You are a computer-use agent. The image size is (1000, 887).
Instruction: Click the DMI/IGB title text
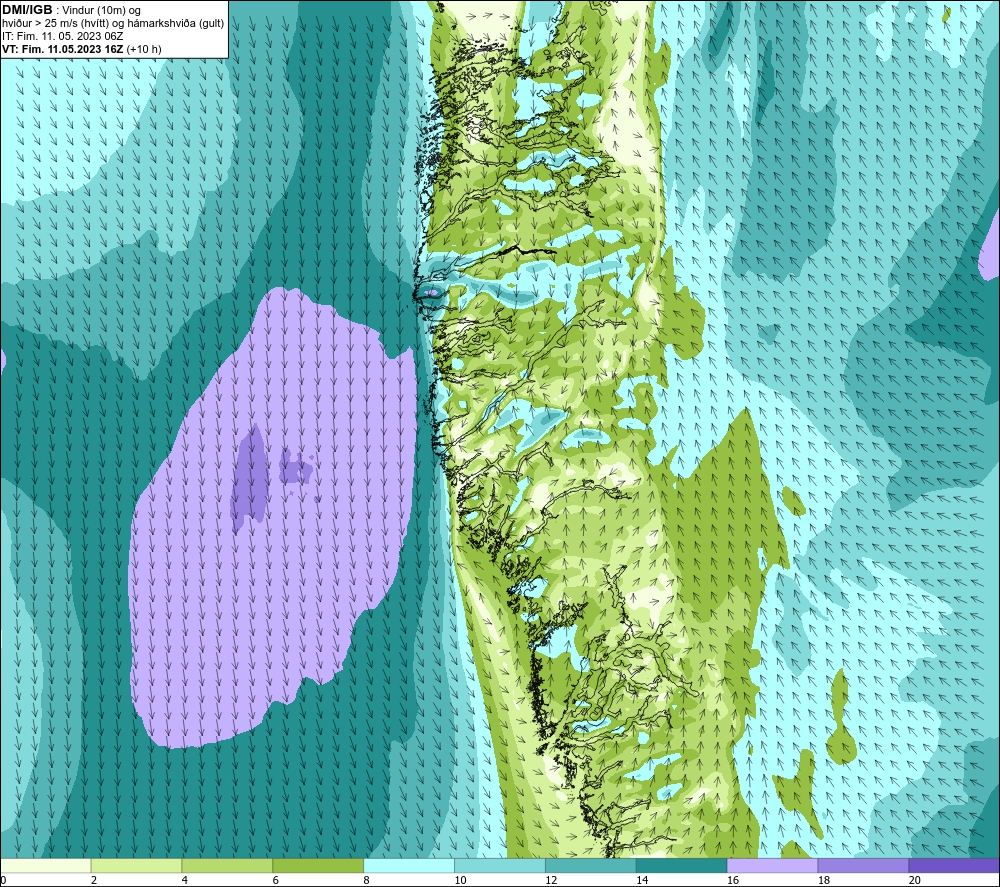click(27, 10)
